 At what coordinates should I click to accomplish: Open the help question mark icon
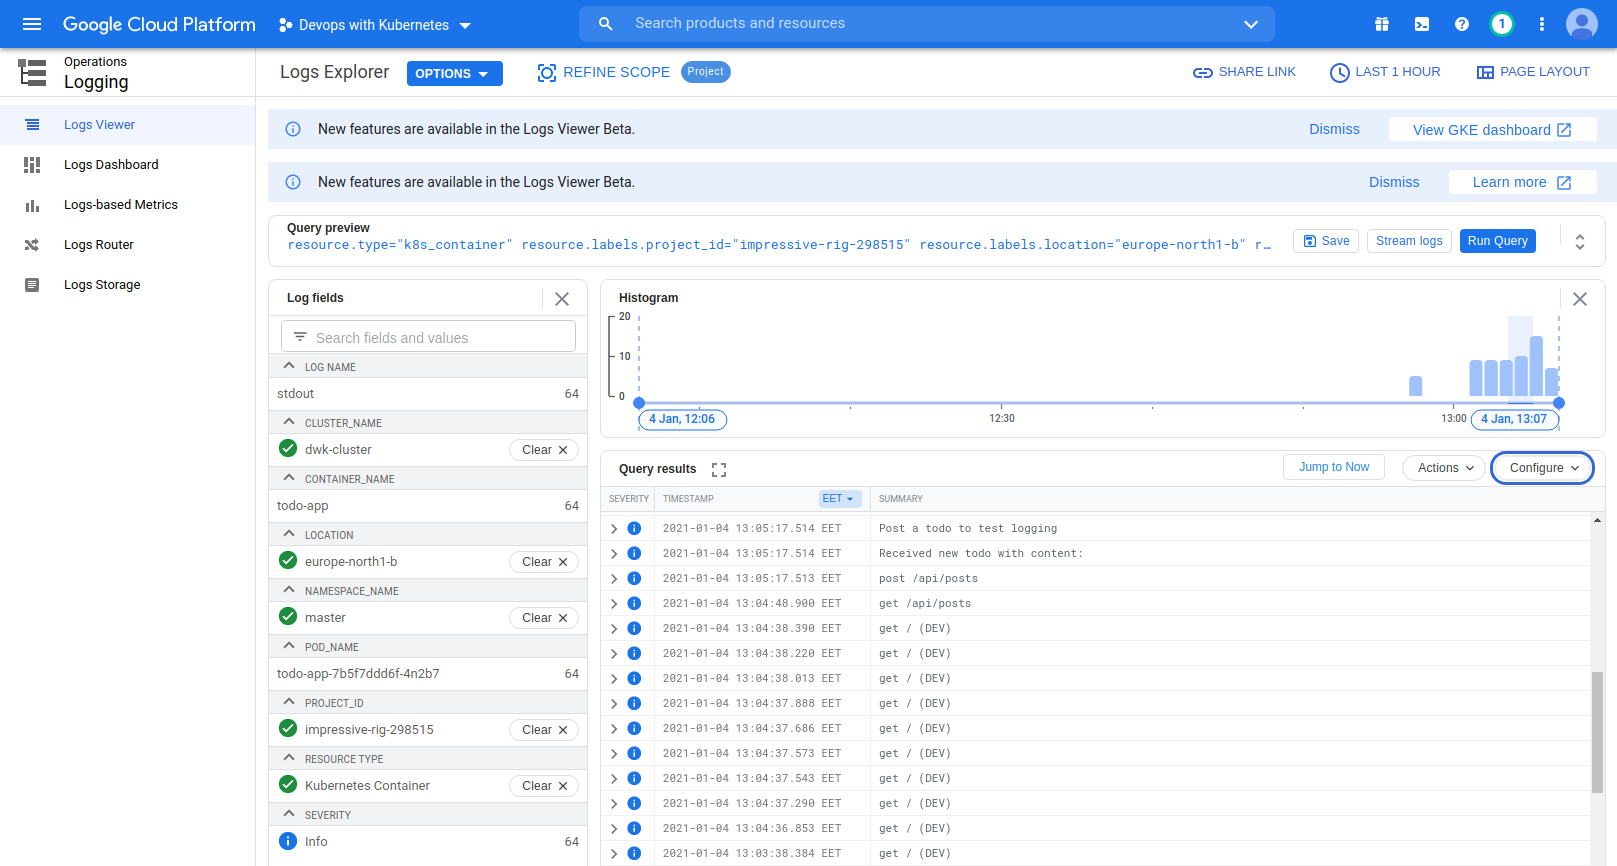pos(1462,24)
